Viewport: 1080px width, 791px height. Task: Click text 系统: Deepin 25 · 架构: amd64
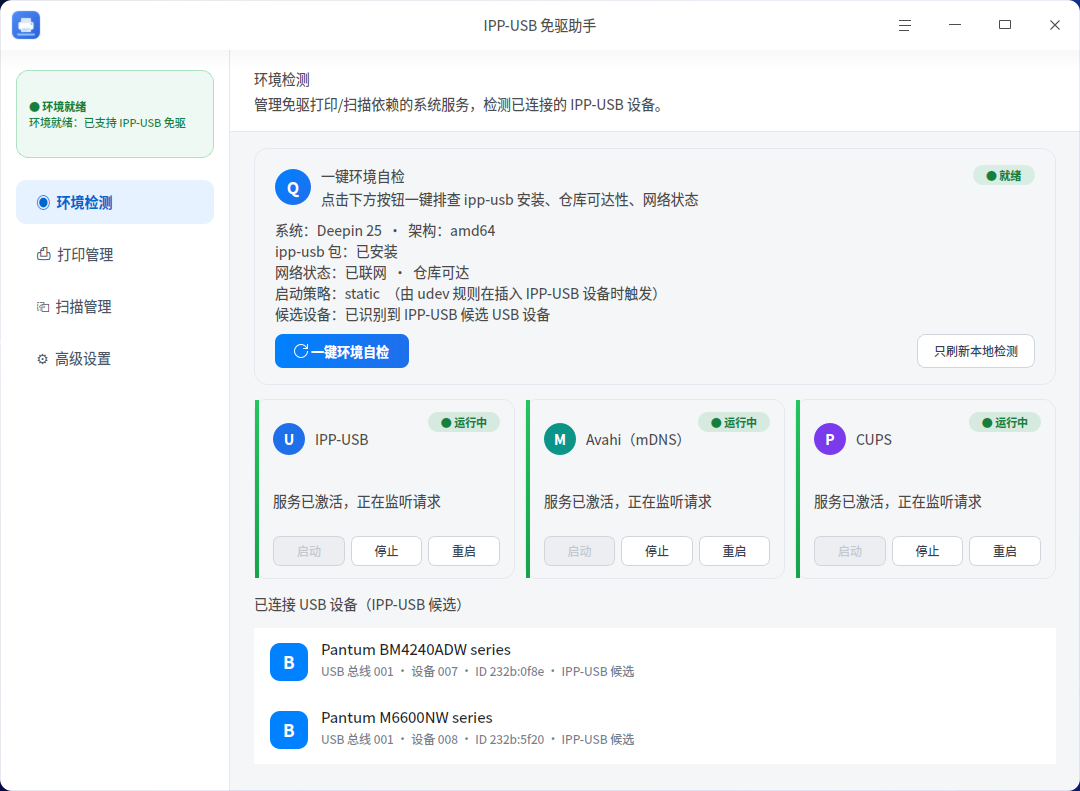(385, 230)
